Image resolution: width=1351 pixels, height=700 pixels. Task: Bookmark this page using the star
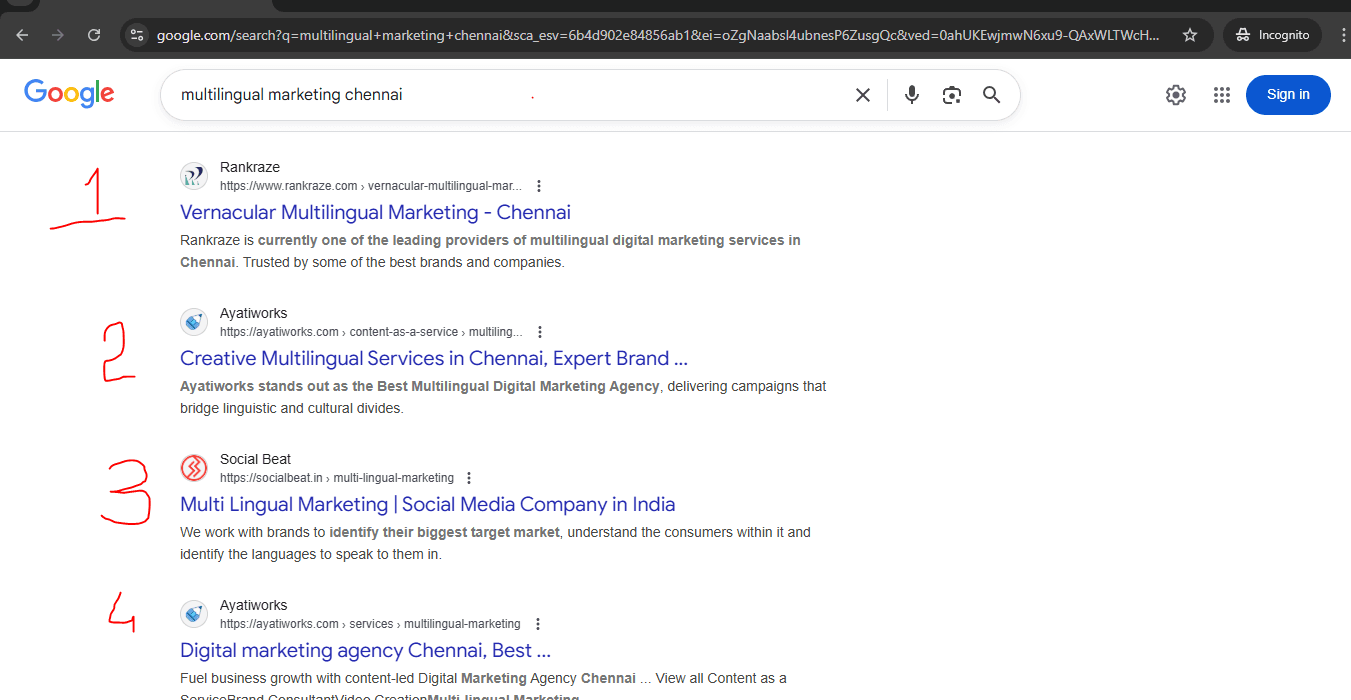point(1190,34)
